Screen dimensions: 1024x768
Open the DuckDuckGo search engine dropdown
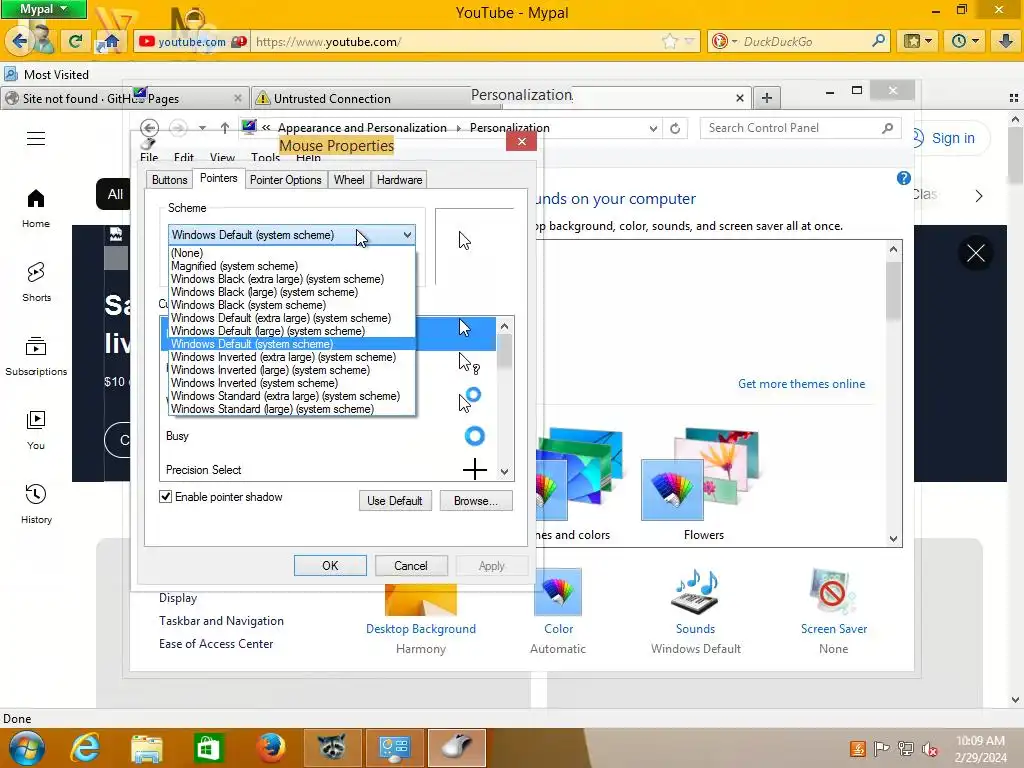724,42
